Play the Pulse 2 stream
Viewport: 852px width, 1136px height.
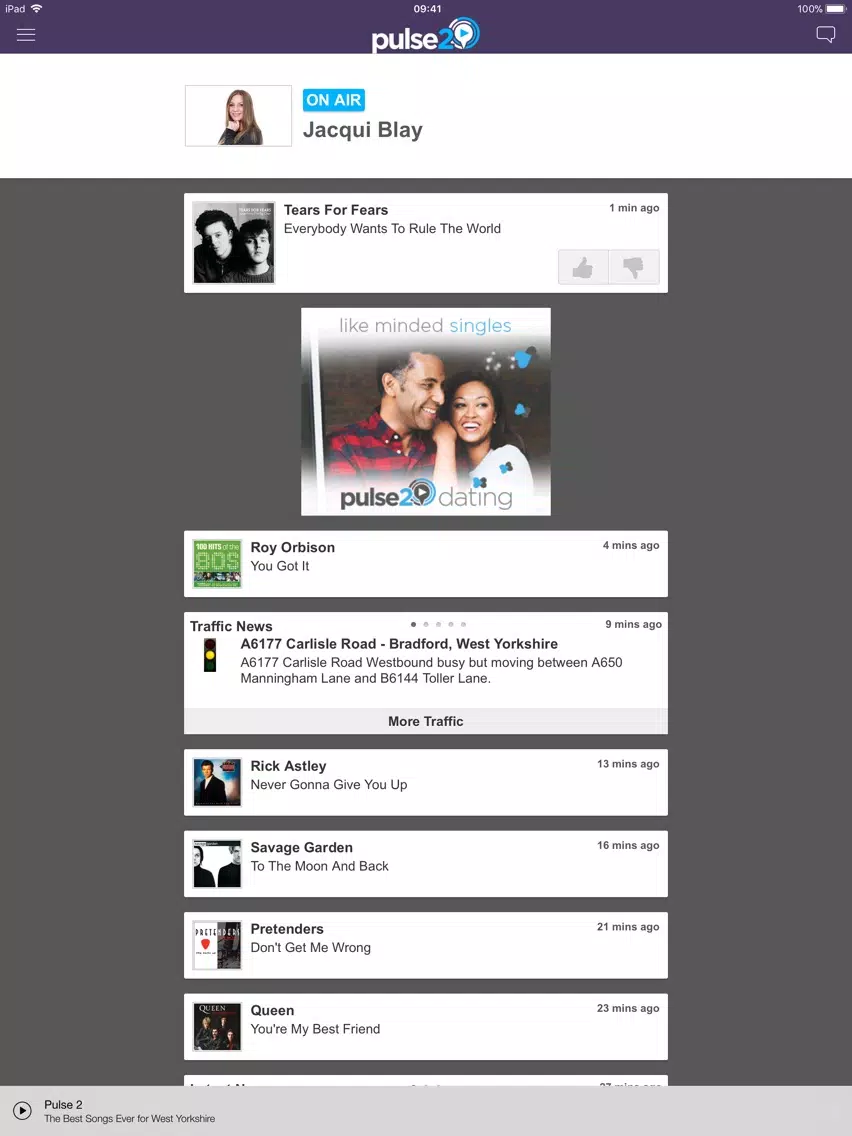click(22, 1111)
